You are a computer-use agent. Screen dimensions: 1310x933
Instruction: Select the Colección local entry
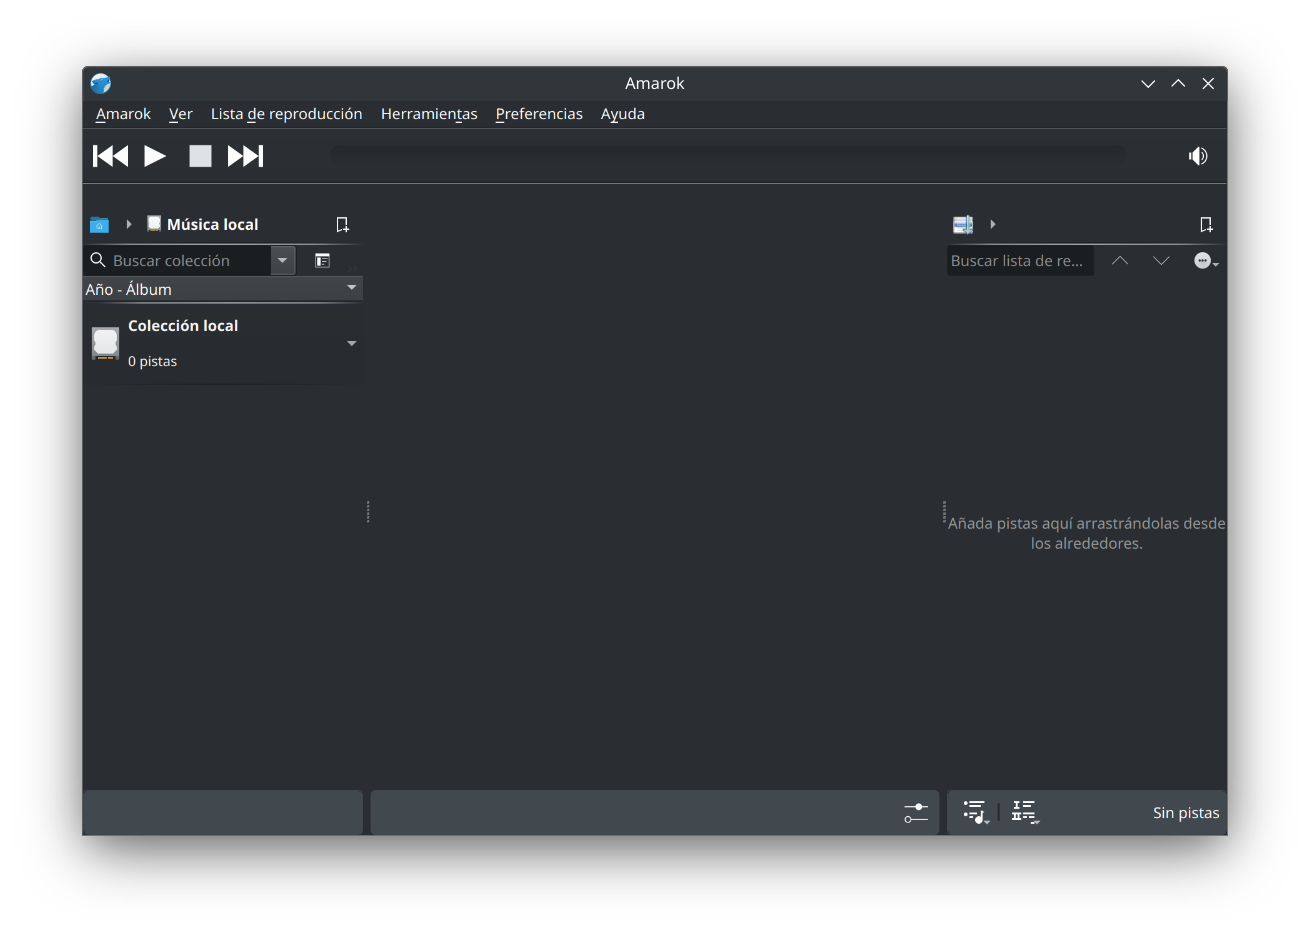pyautogui.click(x=223, y=343)
